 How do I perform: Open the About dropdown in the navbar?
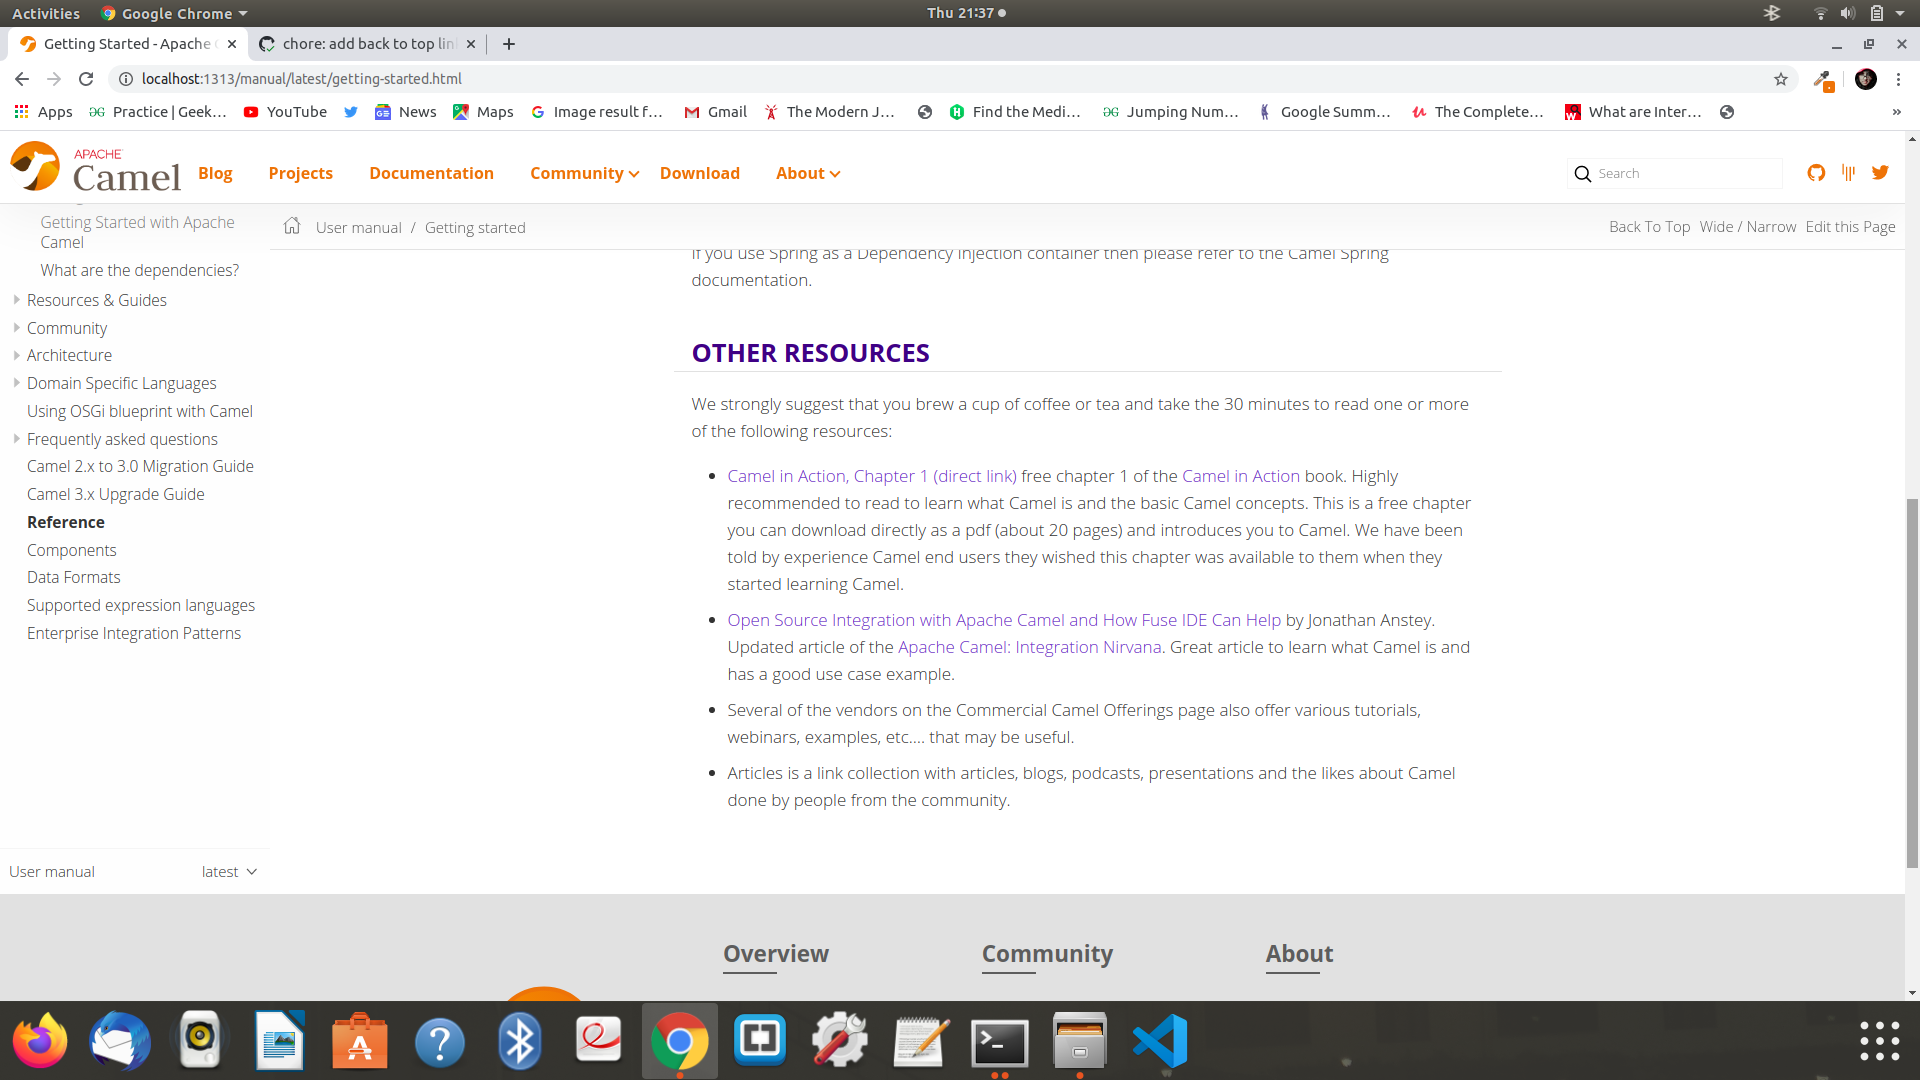click(807, 173)
